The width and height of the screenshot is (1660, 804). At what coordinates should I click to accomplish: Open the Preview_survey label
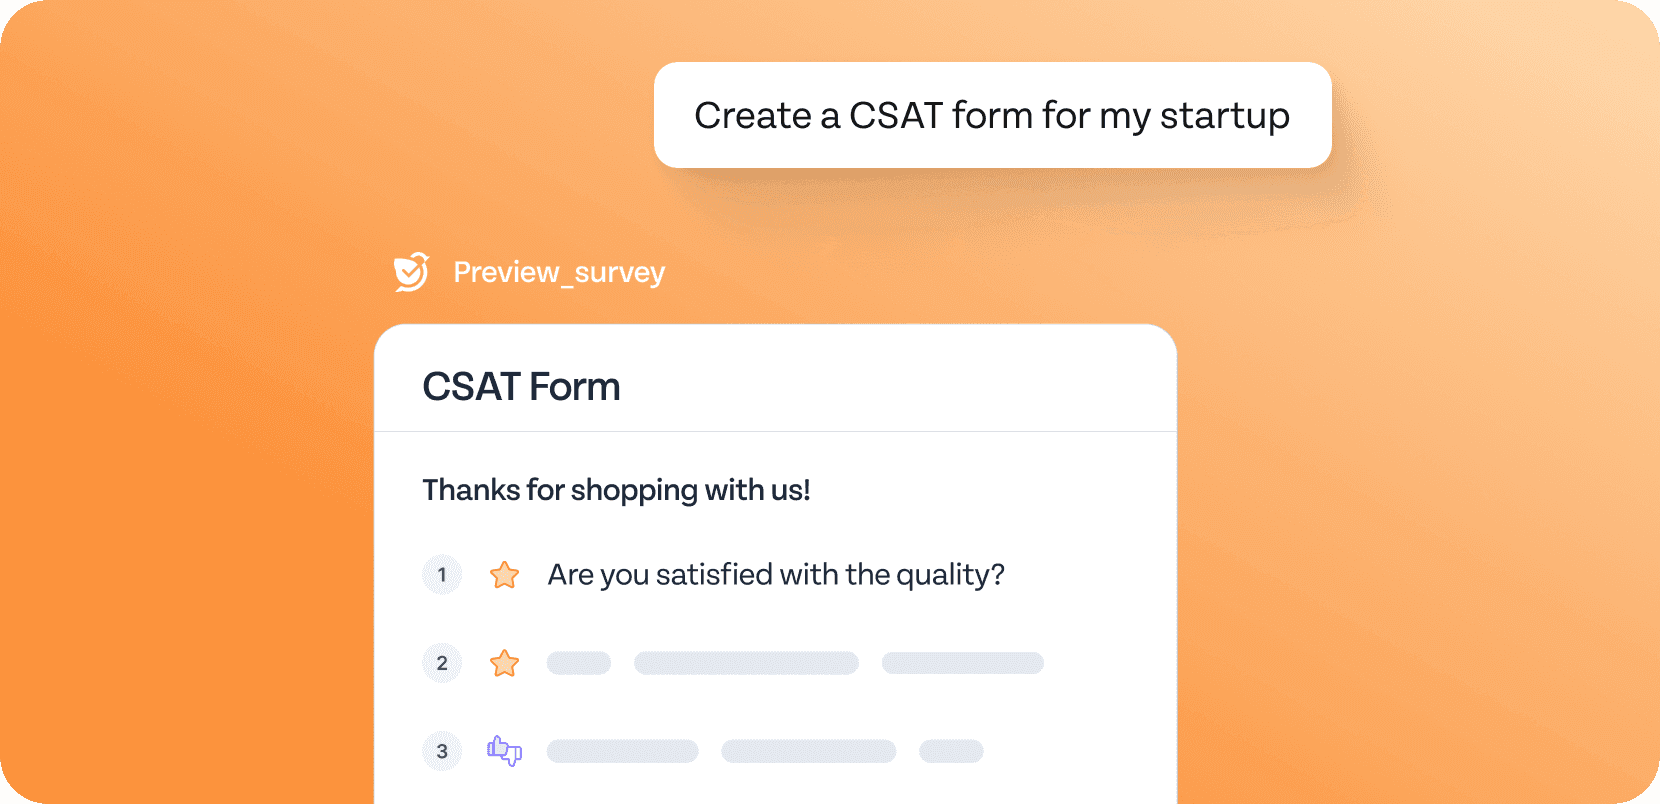click(x=559, y=272)
